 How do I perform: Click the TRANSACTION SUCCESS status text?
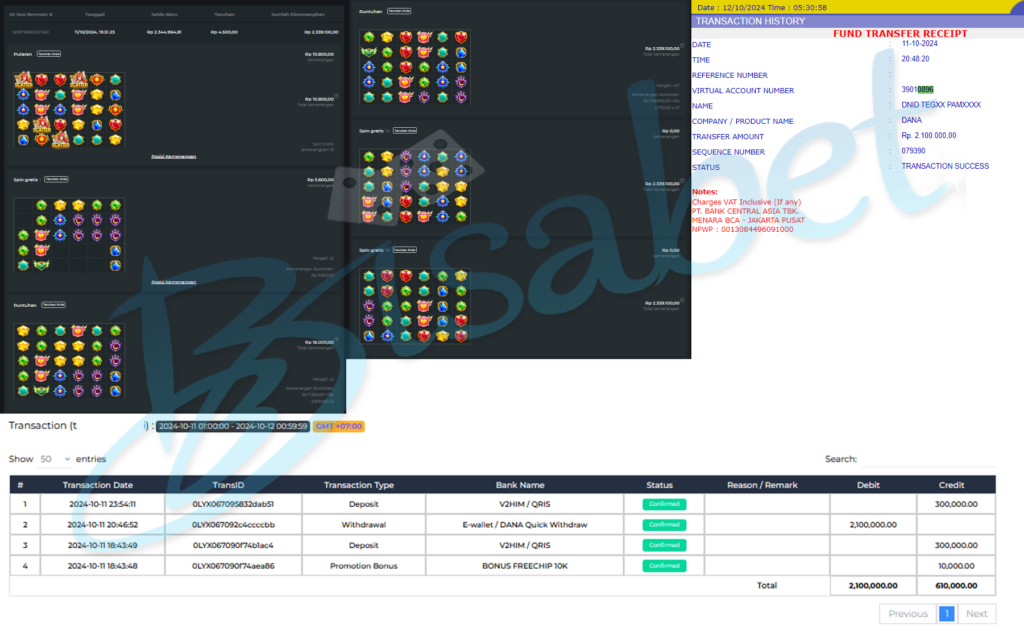pyautogui.click(x=945, y=167)
